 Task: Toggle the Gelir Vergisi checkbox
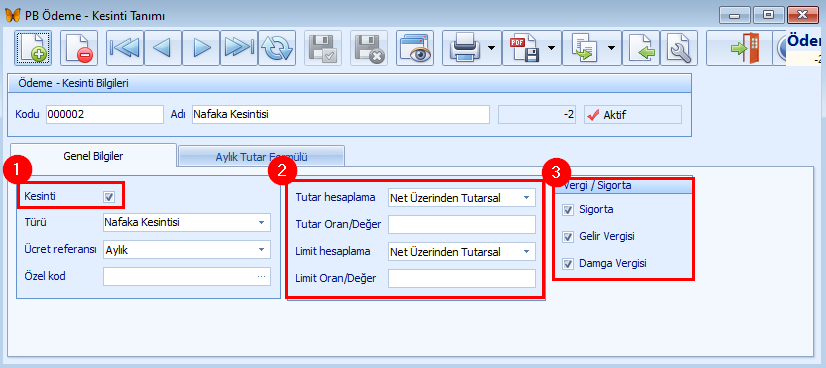(568, 236)
